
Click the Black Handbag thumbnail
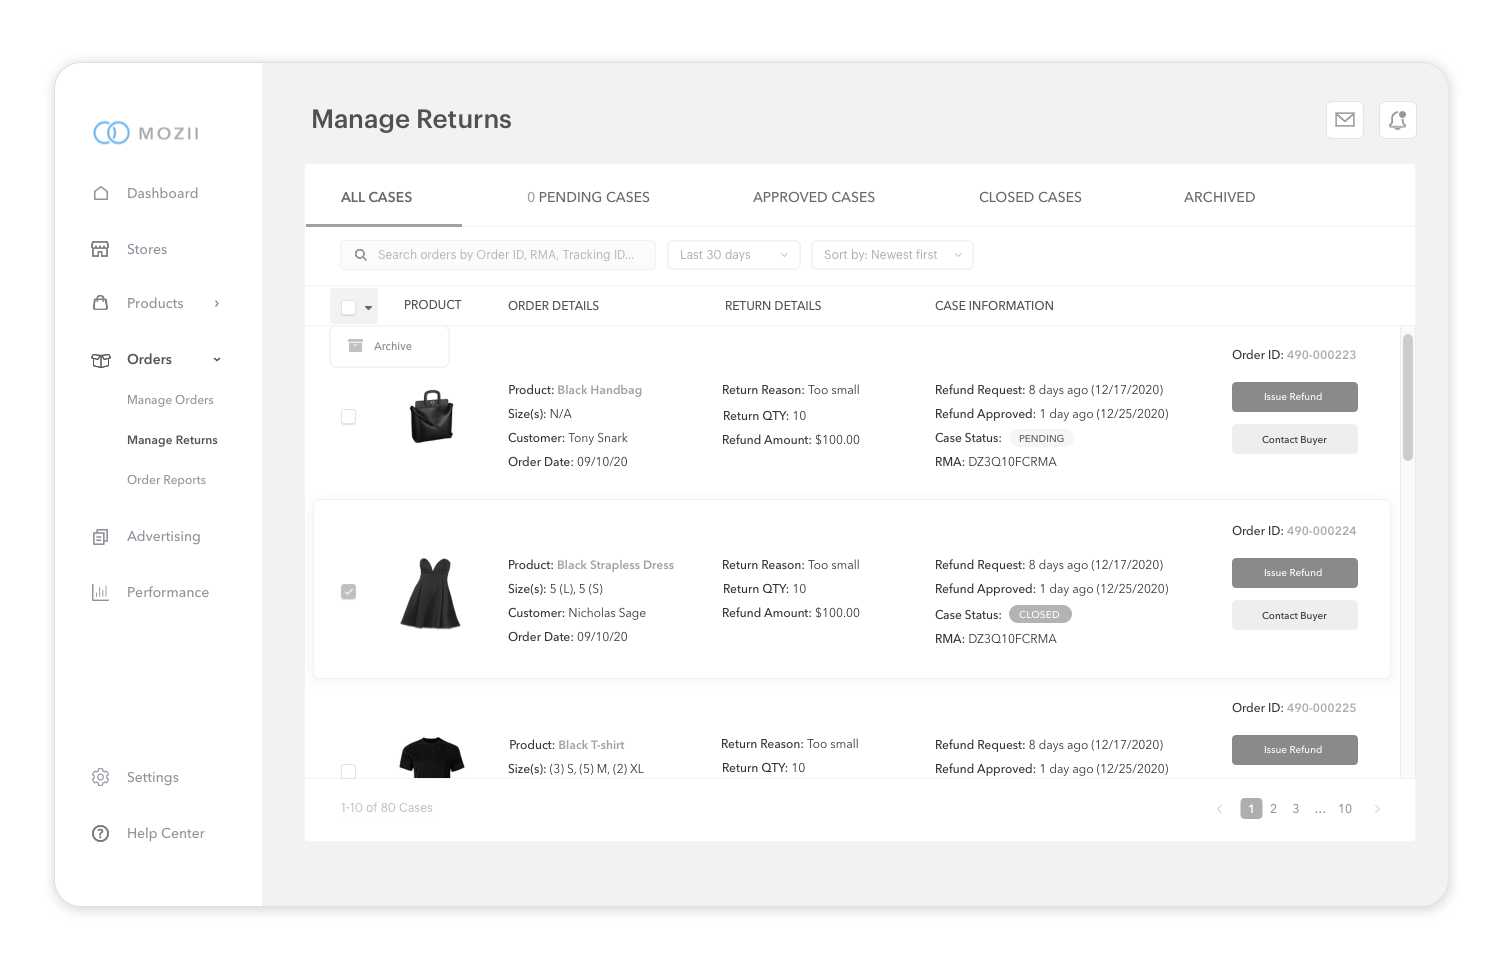pyautogui.click(x=432, y=417)
